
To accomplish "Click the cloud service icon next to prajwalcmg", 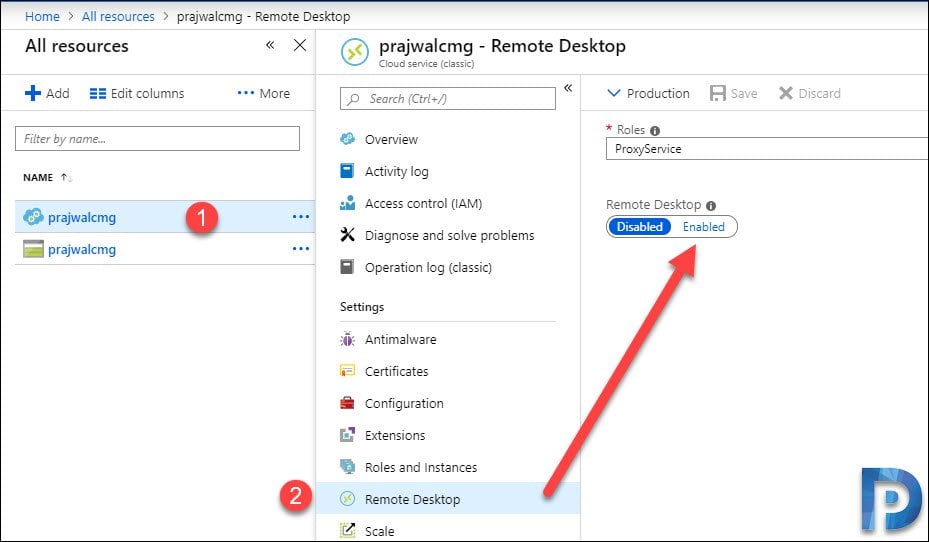I will point(33,217).
